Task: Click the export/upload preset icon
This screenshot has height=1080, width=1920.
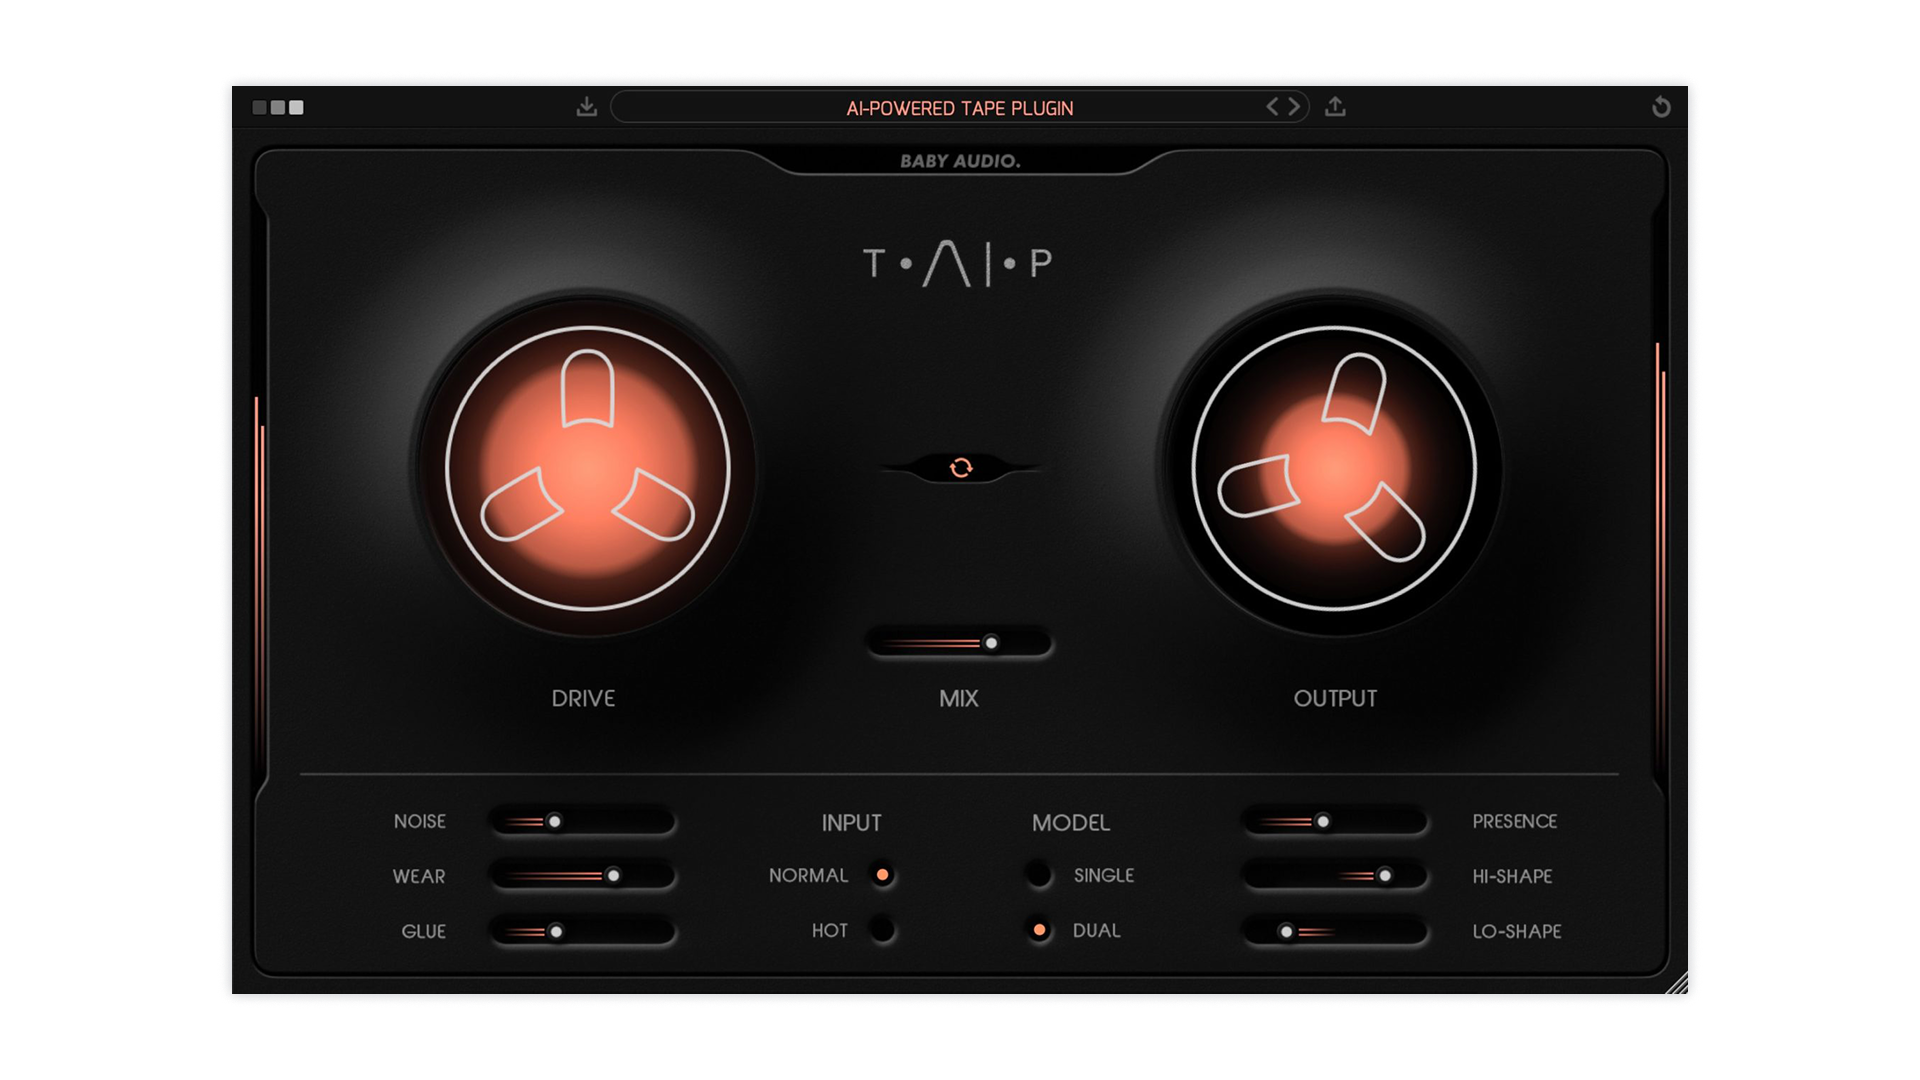Action: pos(1335,107)
